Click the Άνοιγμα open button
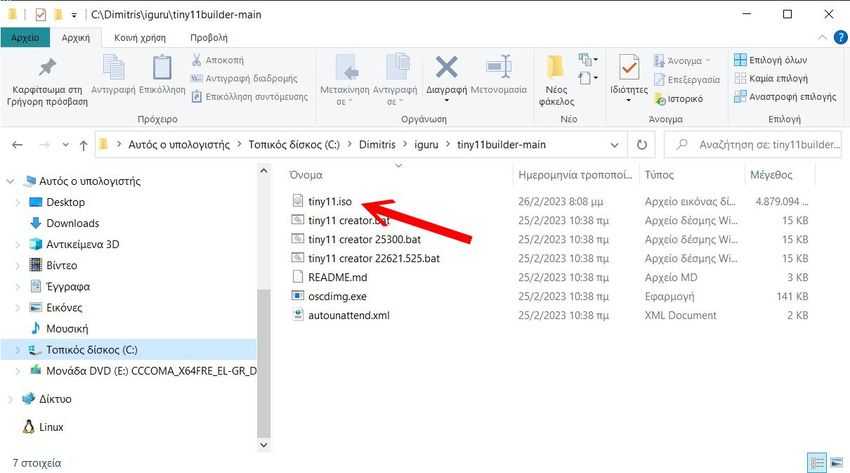 tap(682, 61)
